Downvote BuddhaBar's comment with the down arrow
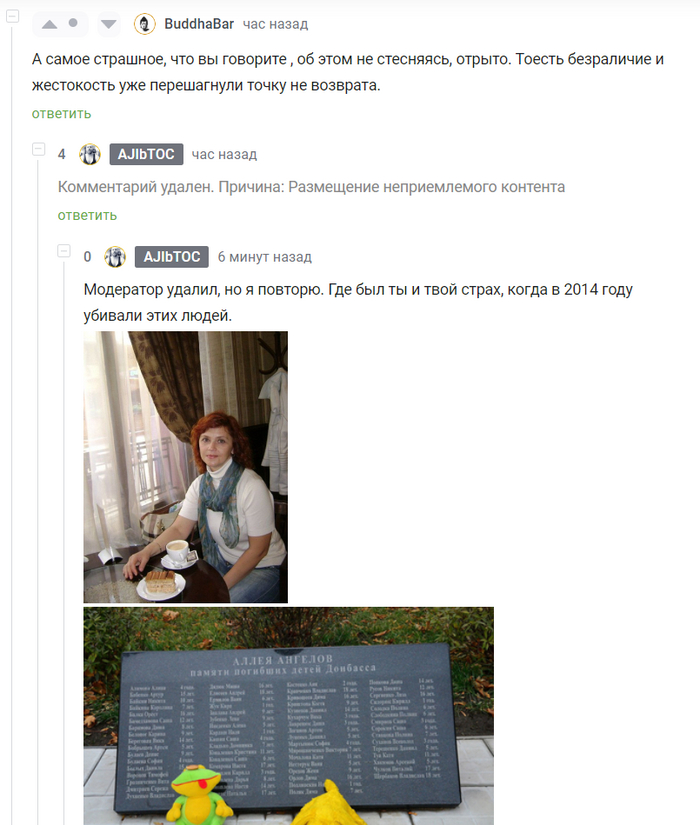The image size is (700, 825). [109, 24]
